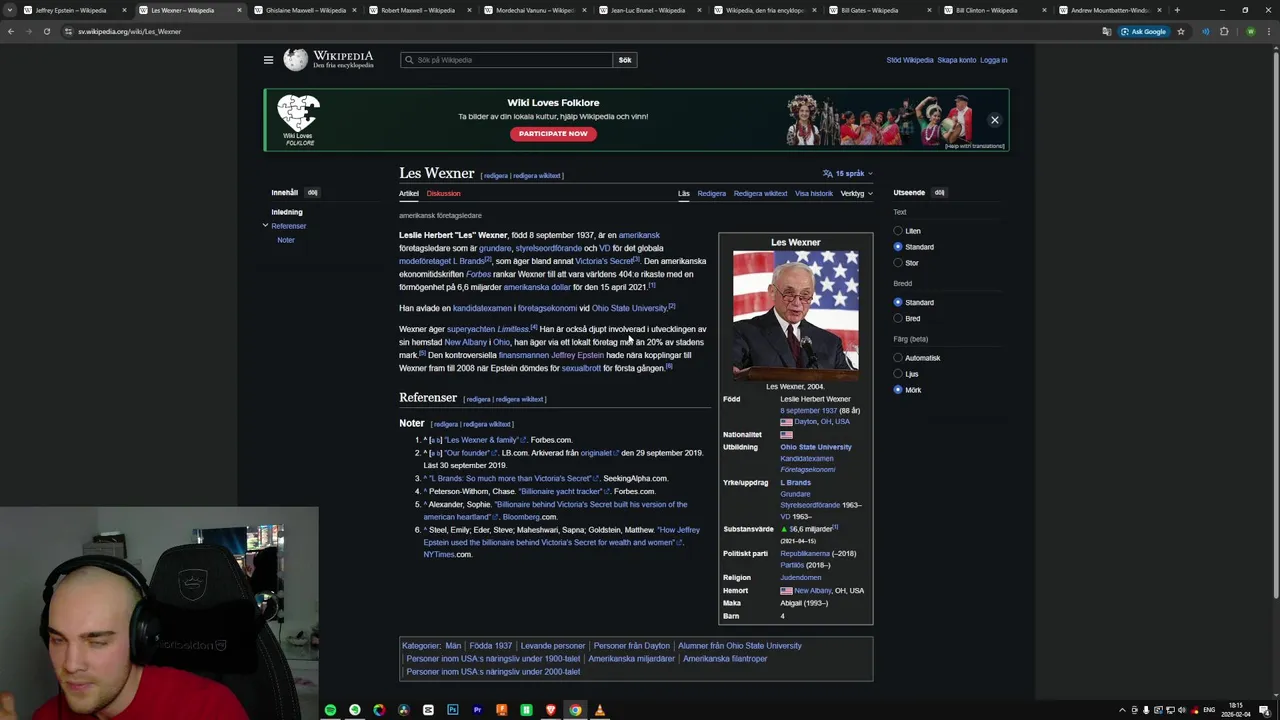
Task: Click the Sök search button
Action: (625, 60)
